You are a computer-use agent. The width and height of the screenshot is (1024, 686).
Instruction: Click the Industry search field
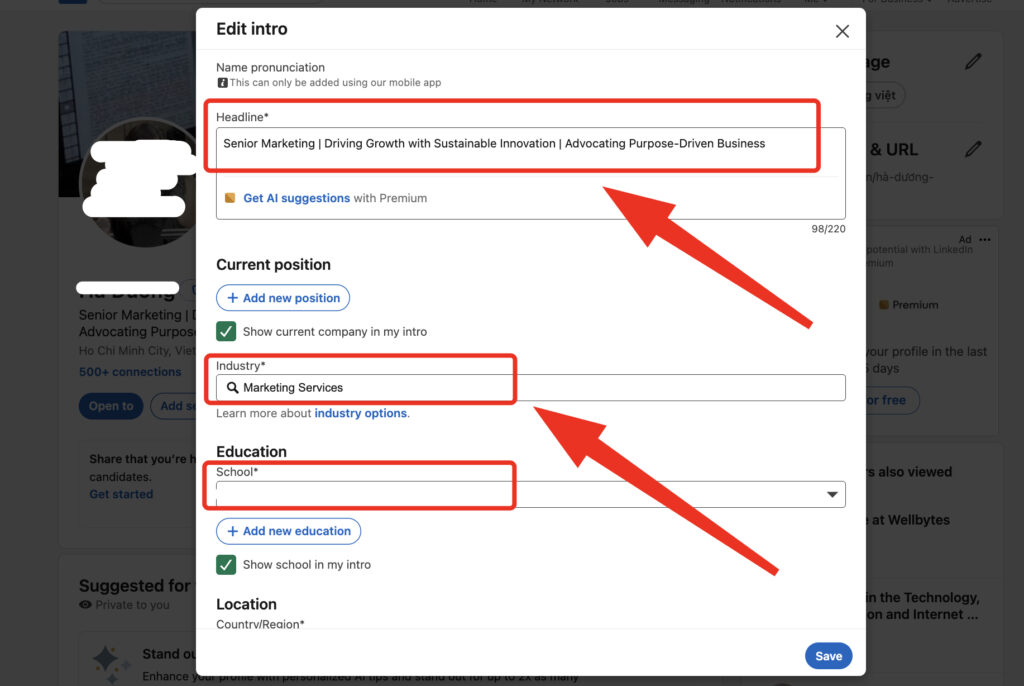(x=530, y=387)
